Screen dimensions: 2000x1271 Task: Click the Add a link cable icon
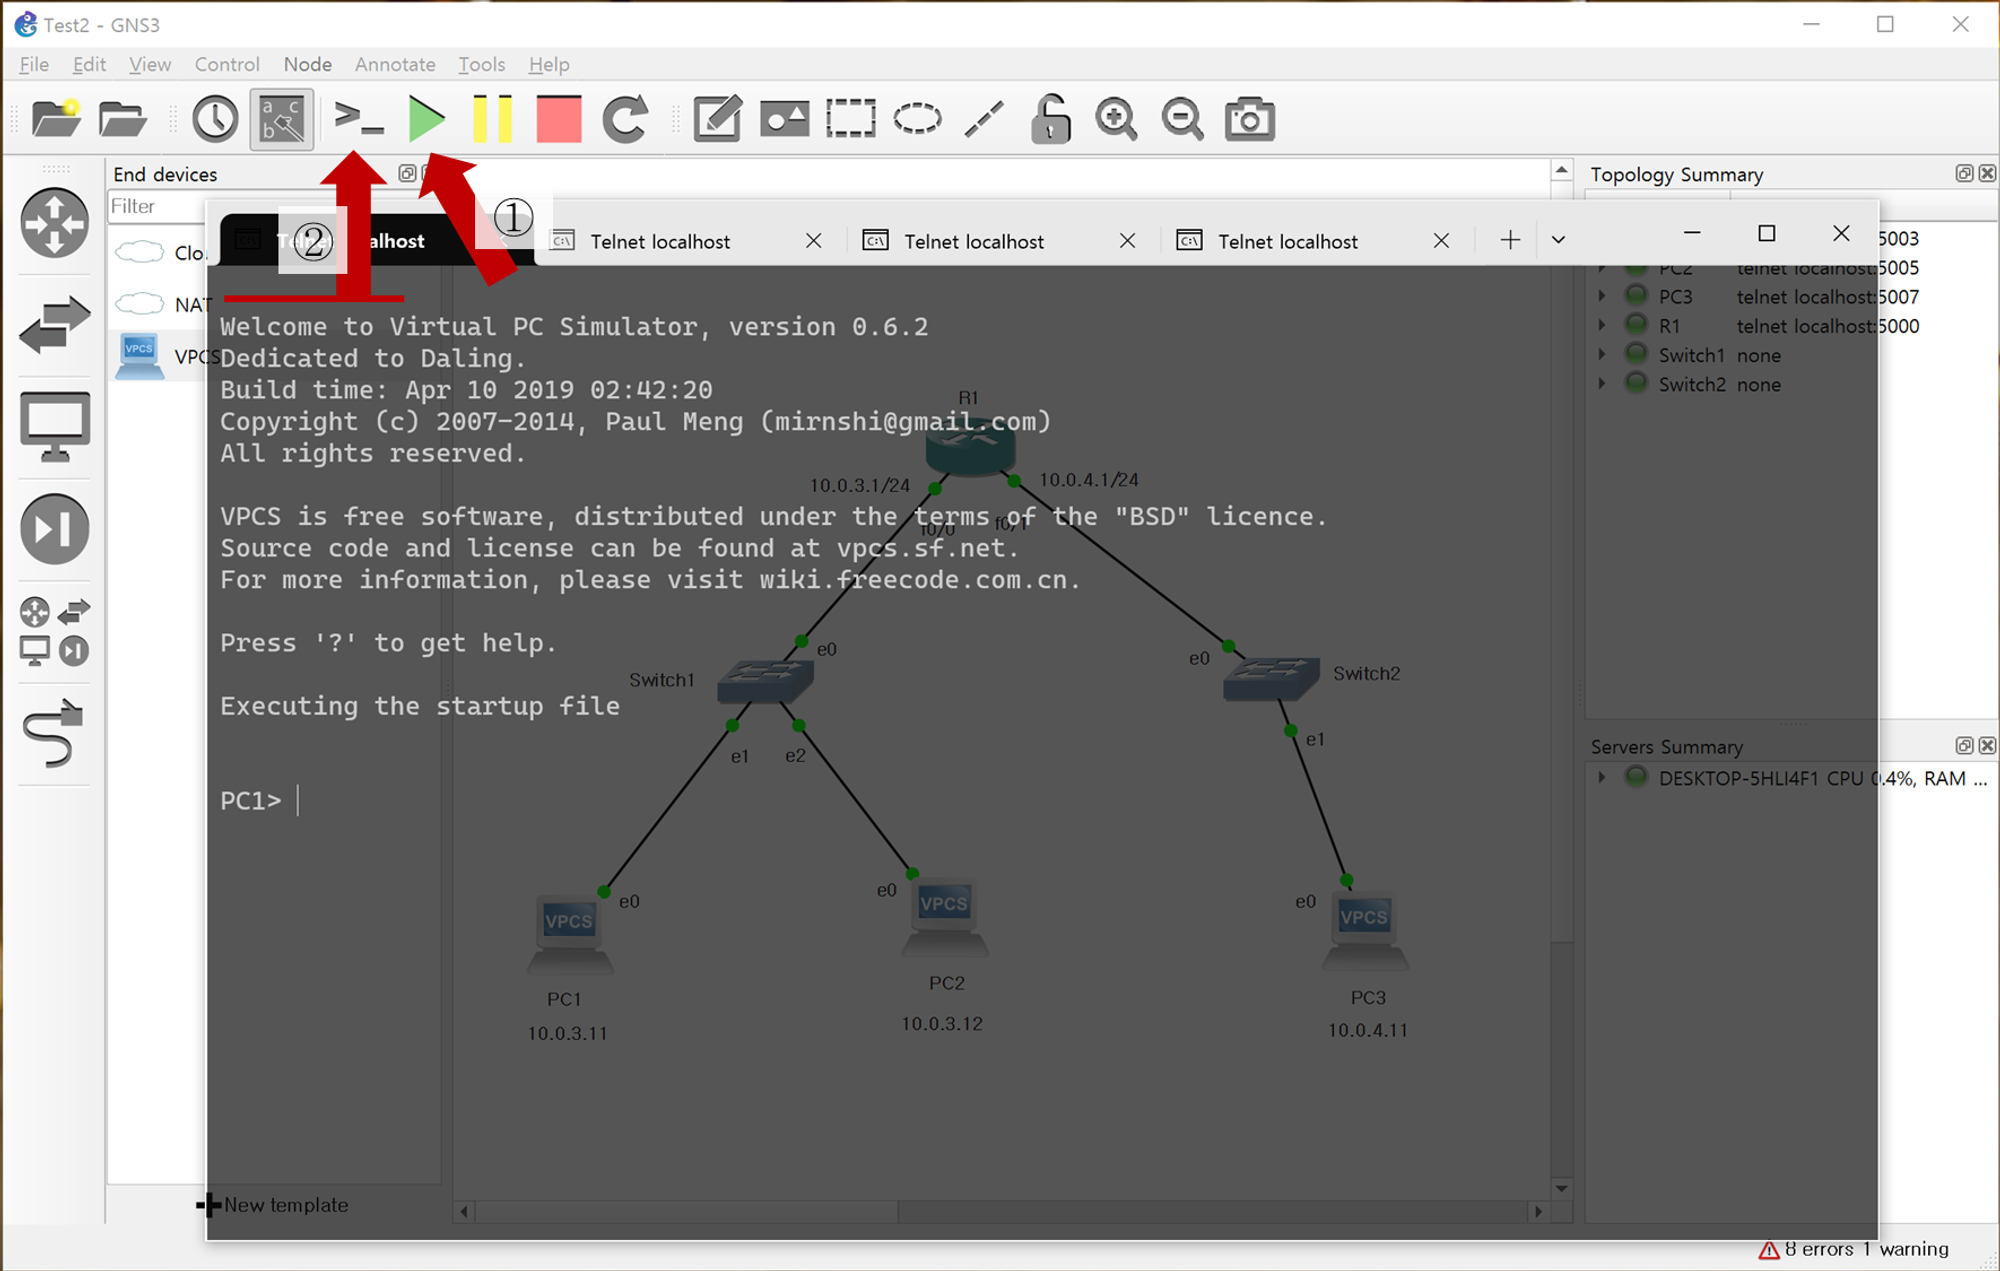pyautogui.click(x=55, y=733)
